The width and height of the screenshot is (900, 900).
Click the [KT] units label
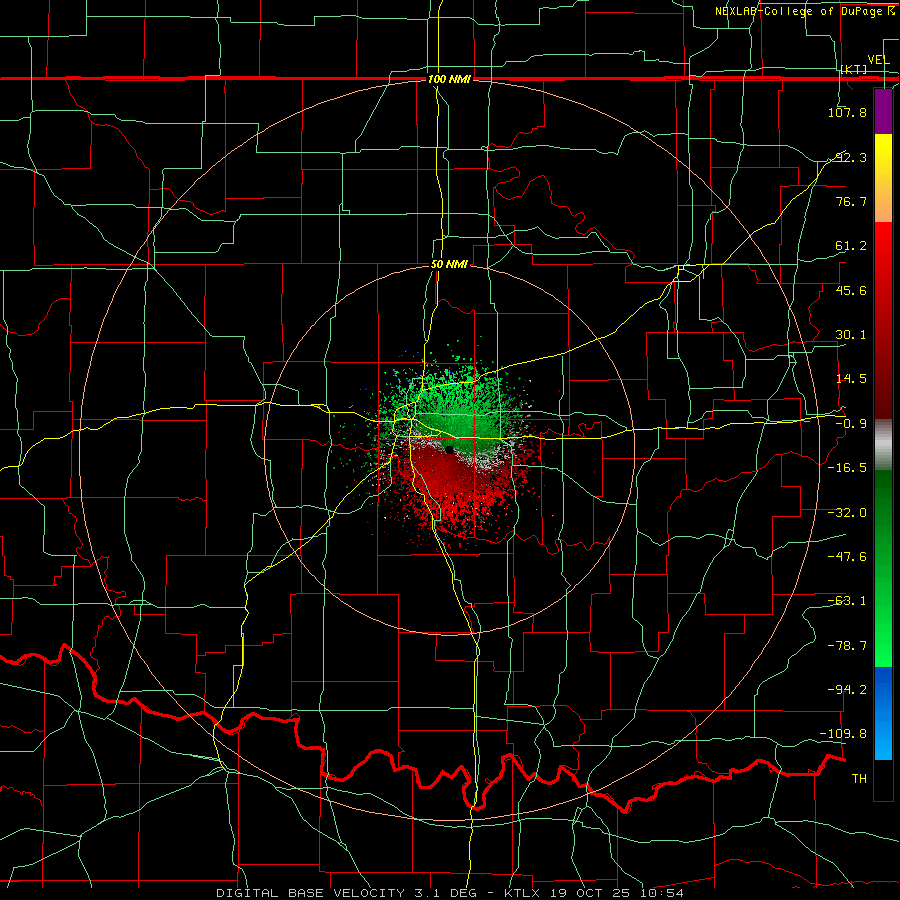[x=854, y=69]
